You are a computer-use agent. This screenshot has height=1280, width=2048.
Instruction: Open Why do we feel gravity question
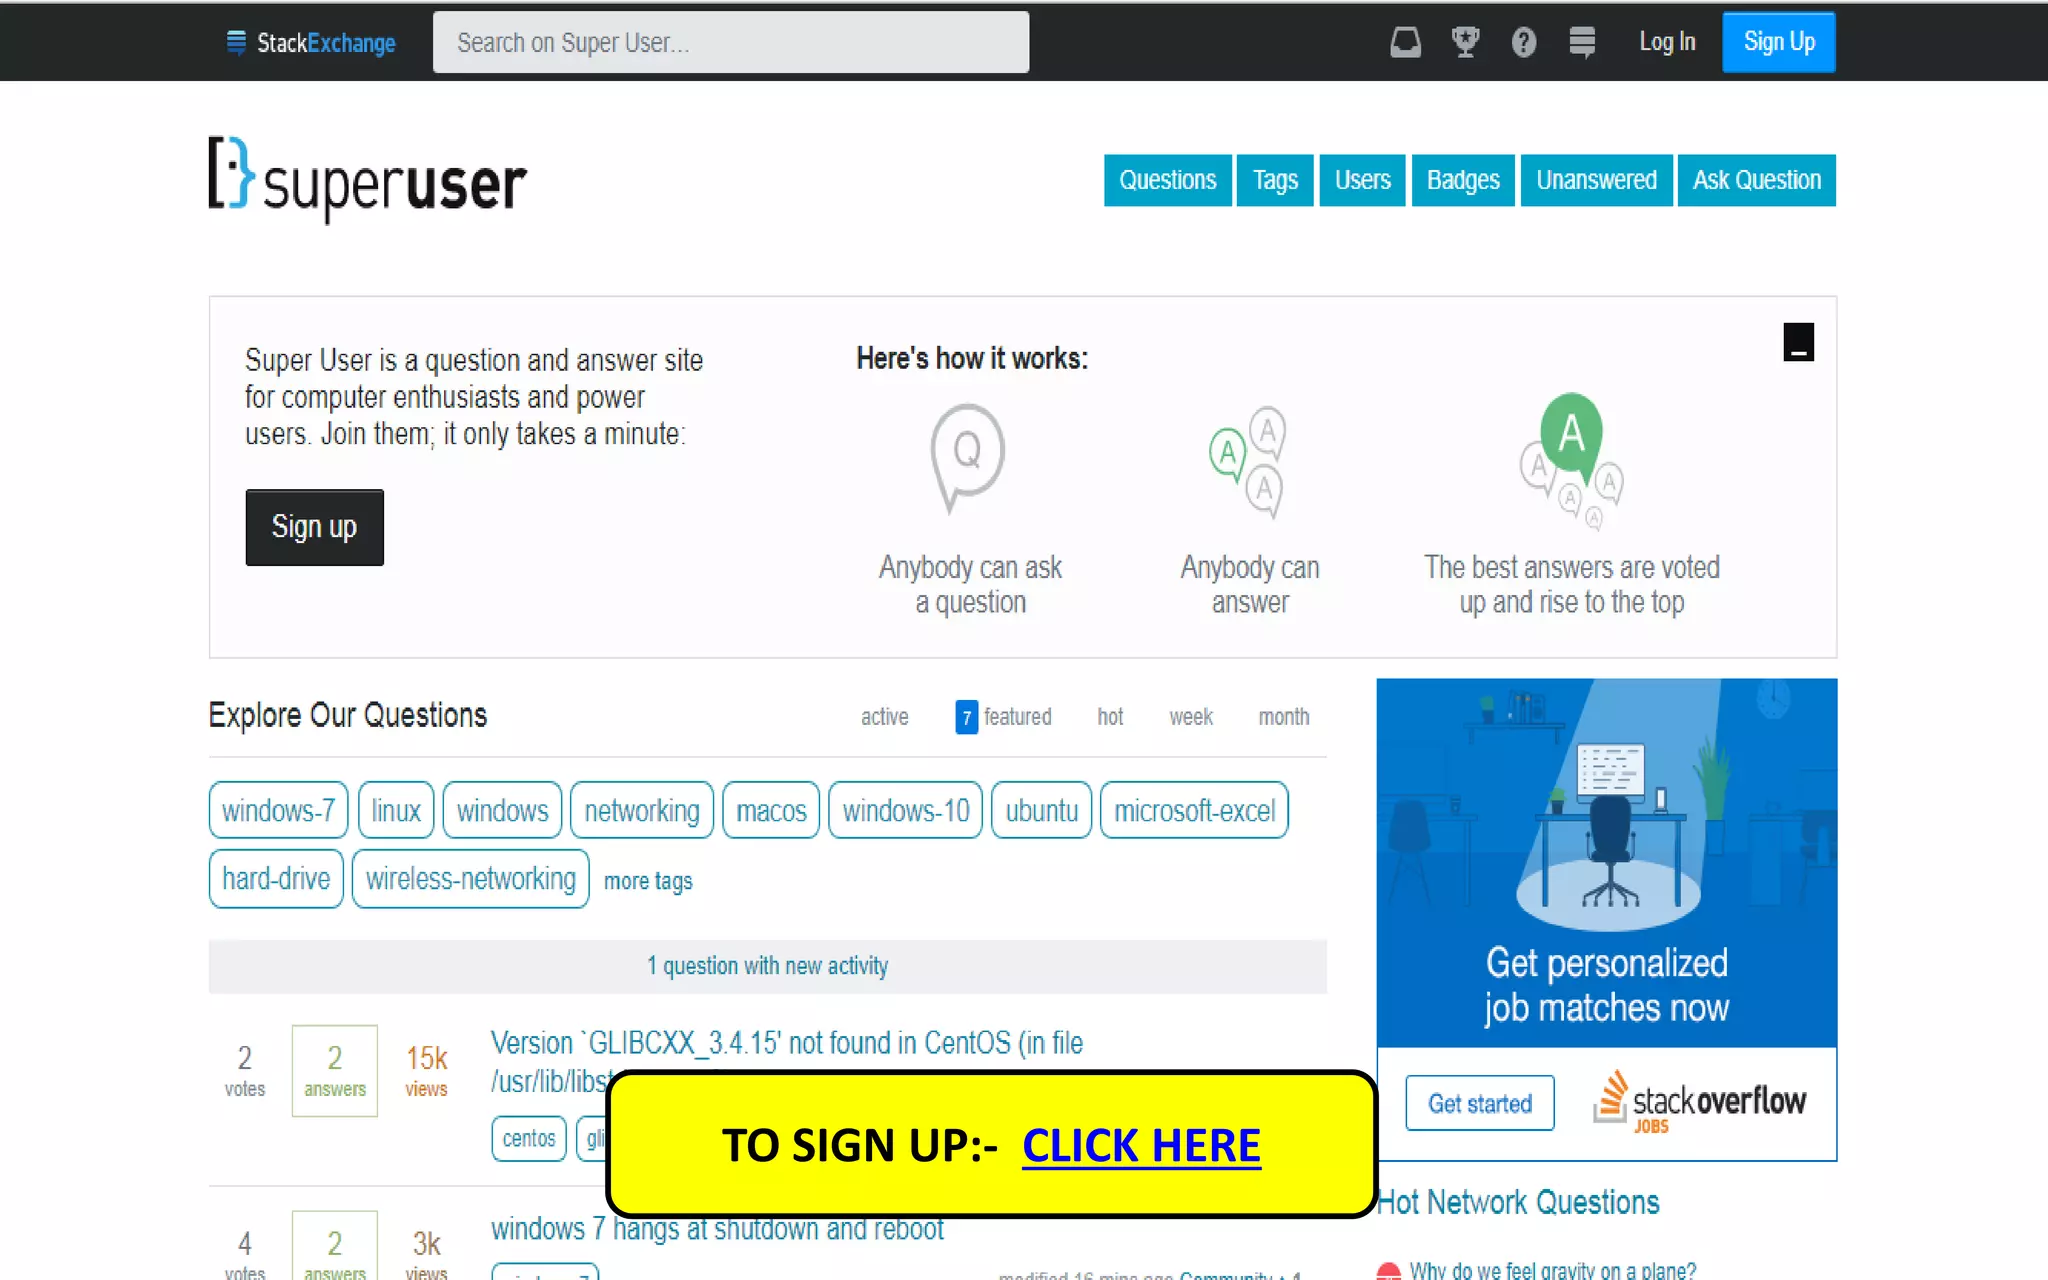pyautogui.click(x=1552, y=1270)
